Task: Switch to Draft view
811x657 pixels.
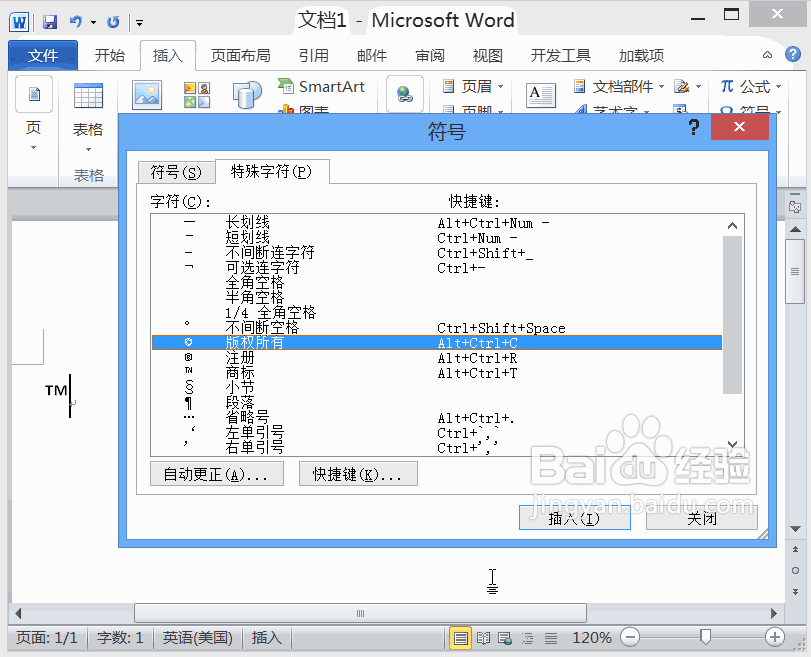Action: (x=551, y=638)
